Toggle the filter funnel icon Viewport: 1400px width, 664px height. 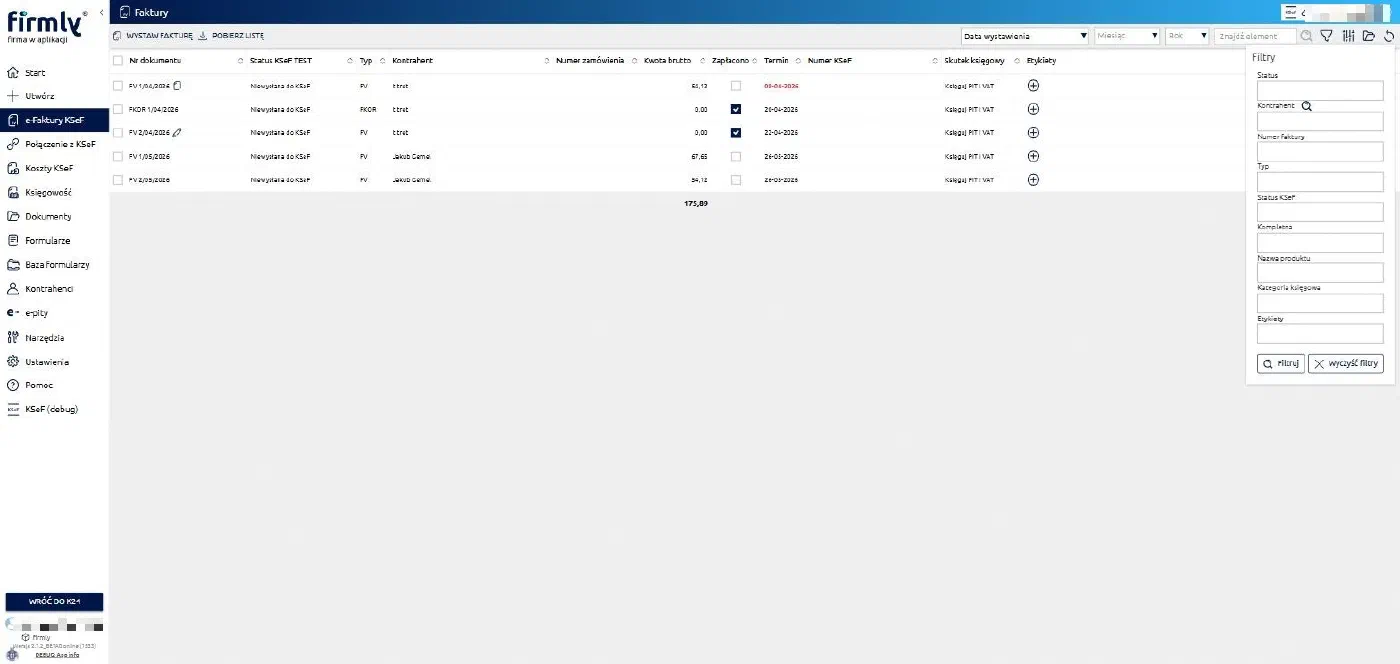coord(1326,36)
